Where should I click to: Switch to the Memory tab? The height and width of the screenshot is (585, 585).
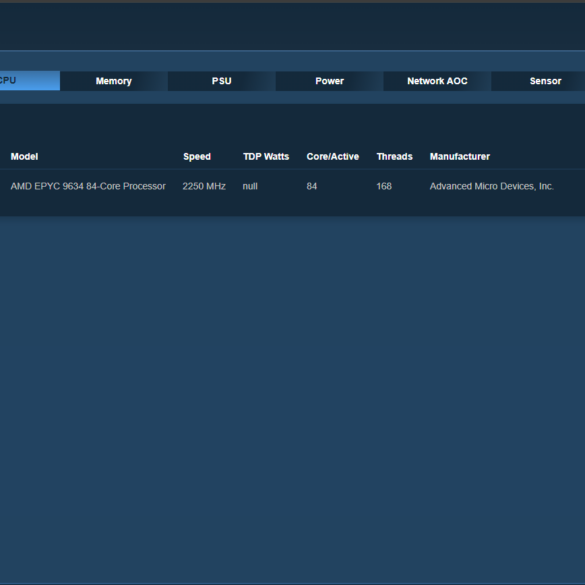point(113,81)
